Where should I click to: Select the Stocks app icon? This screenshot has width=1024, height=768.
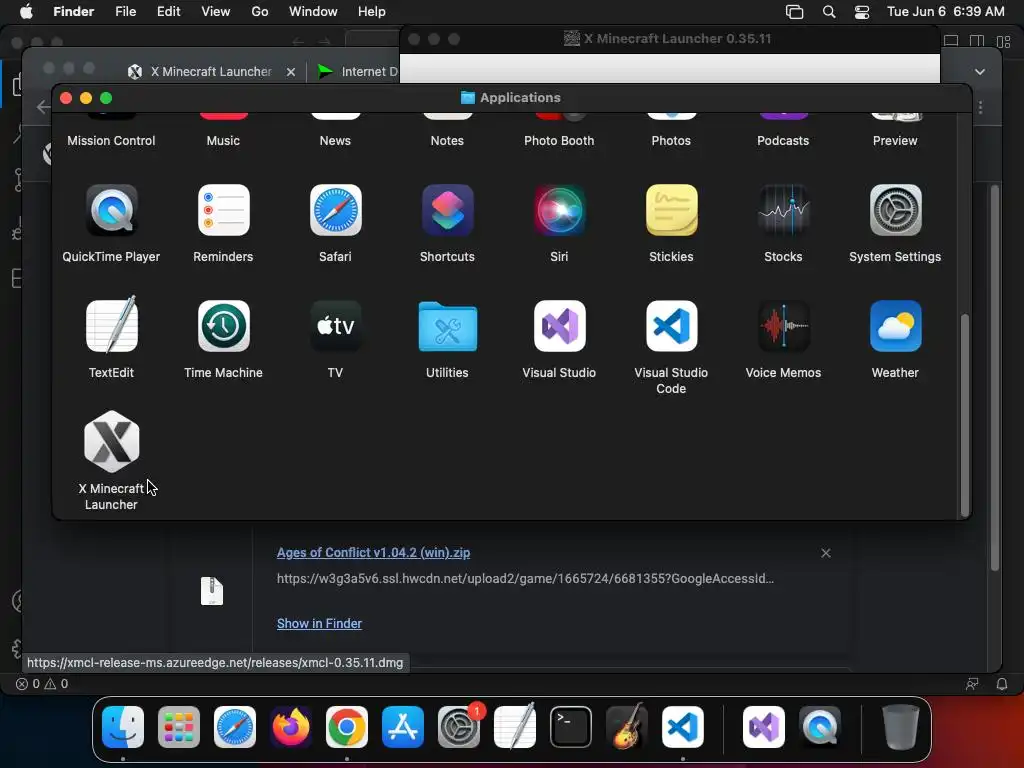coord(784,210)
